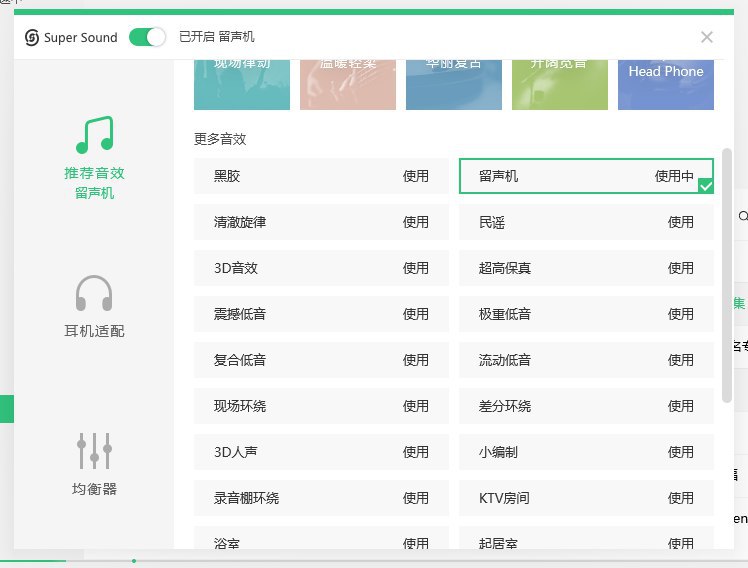Apply the KTV房间 effect
The image size is (748, 568).
pos(680,498)
